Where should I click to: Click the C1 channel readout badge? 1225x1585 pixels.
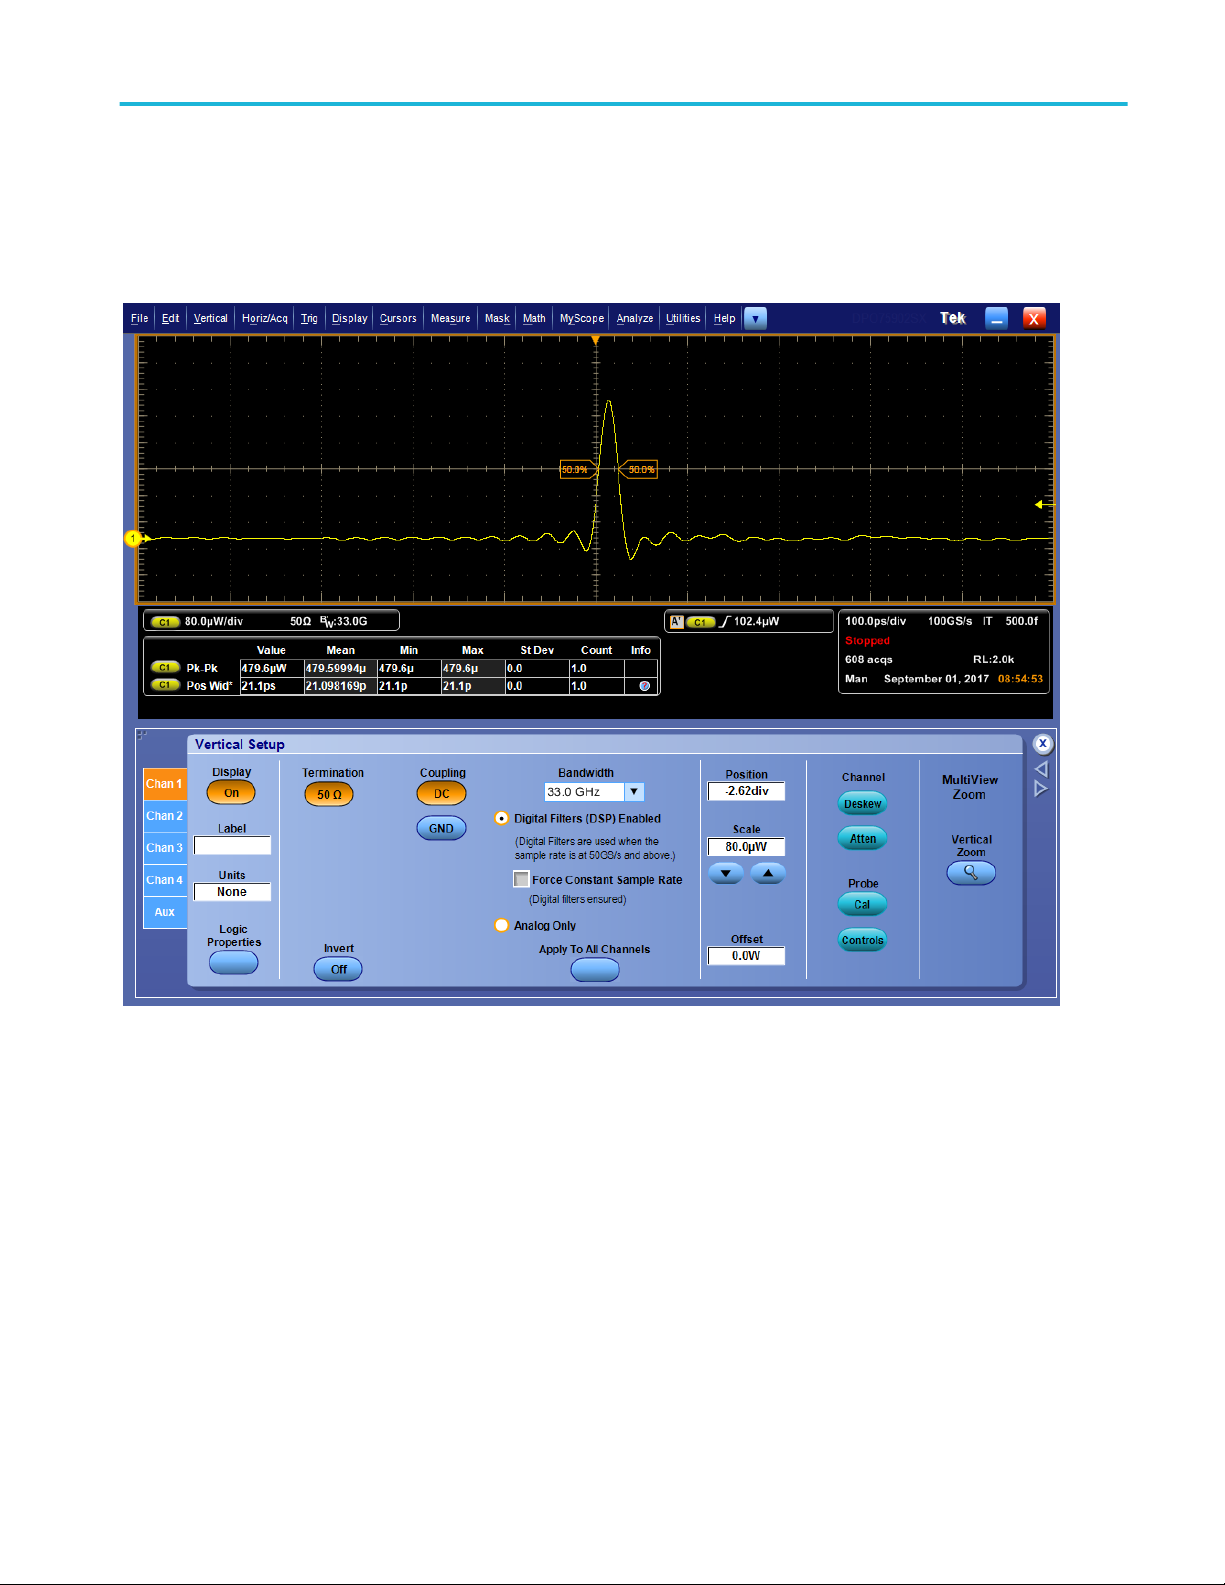[x=164, y=622]
